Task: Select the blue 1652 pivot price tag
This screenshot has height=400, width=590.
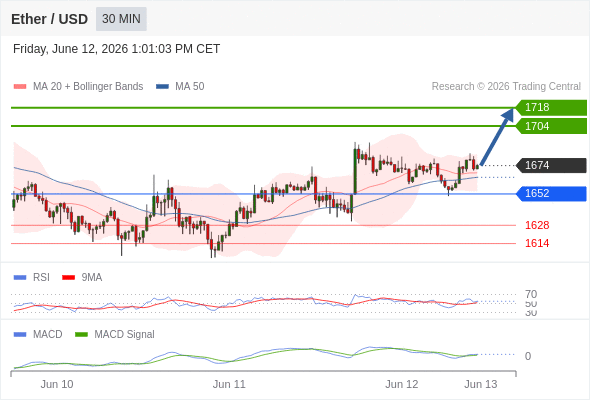Action: pos(551,193)
